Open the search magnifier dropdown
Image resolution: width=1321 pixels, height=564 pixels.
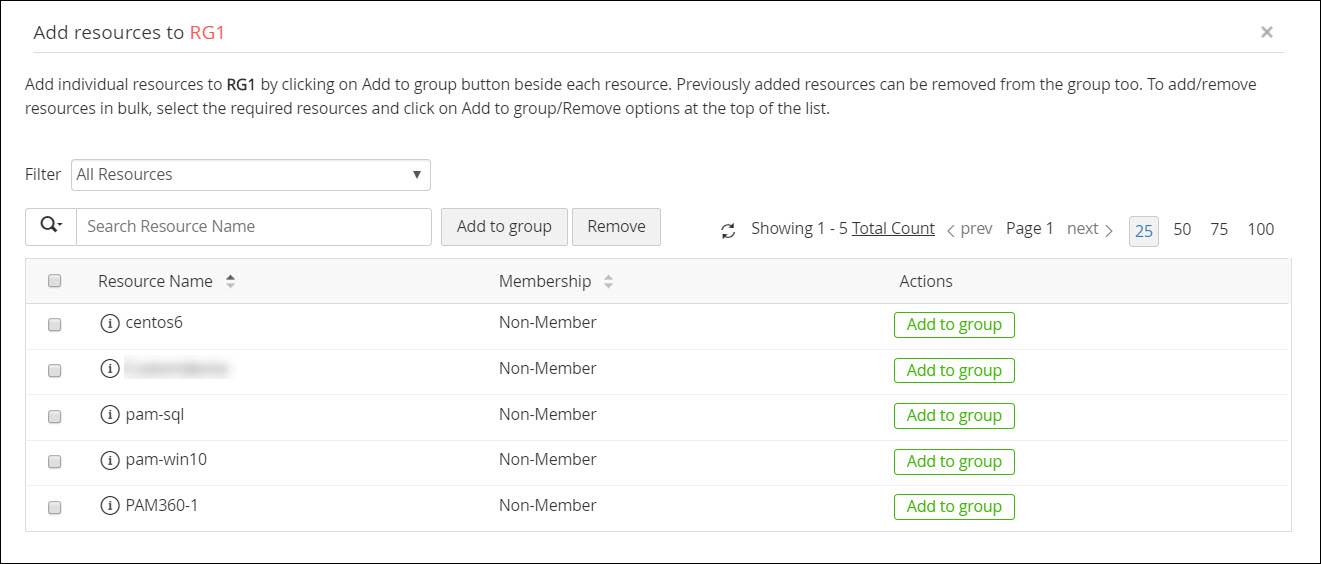51,226
